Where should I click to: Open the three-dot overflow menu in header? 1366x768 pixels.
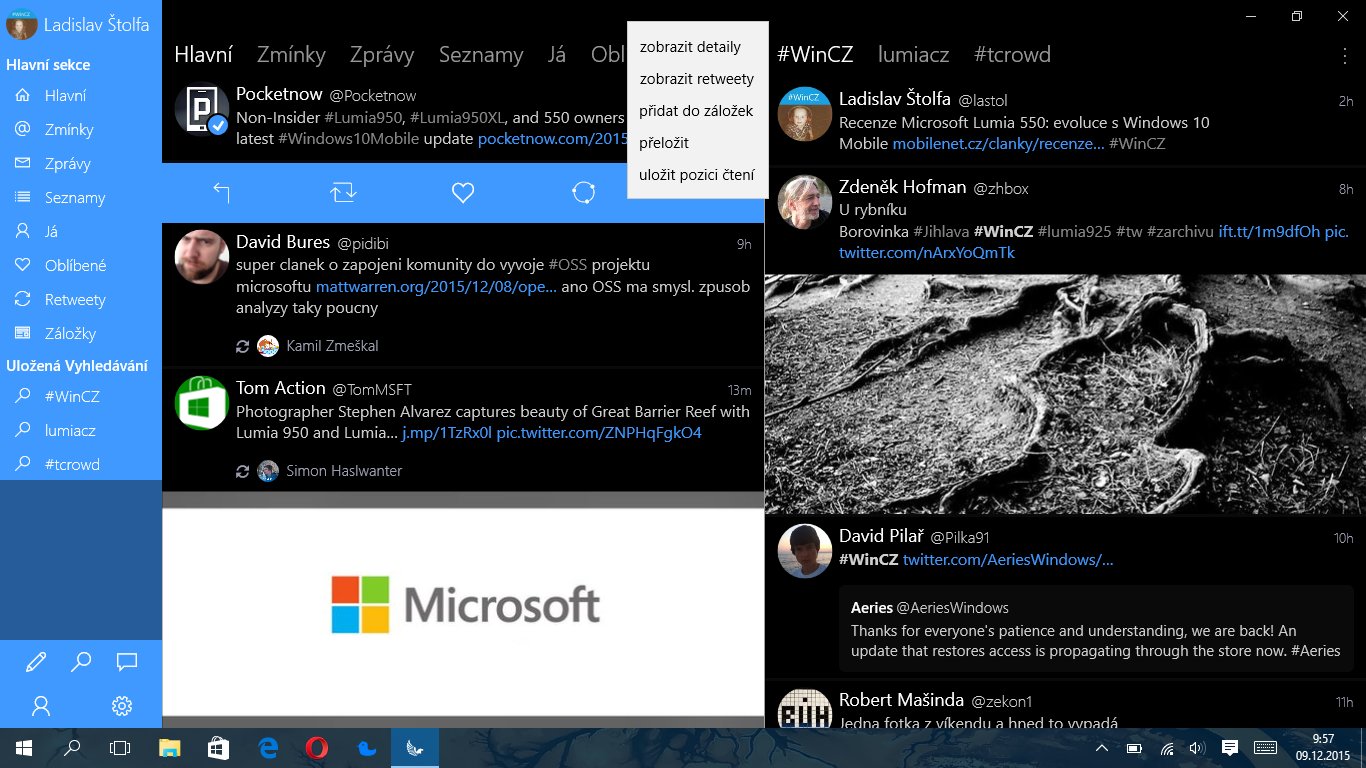1344,55
